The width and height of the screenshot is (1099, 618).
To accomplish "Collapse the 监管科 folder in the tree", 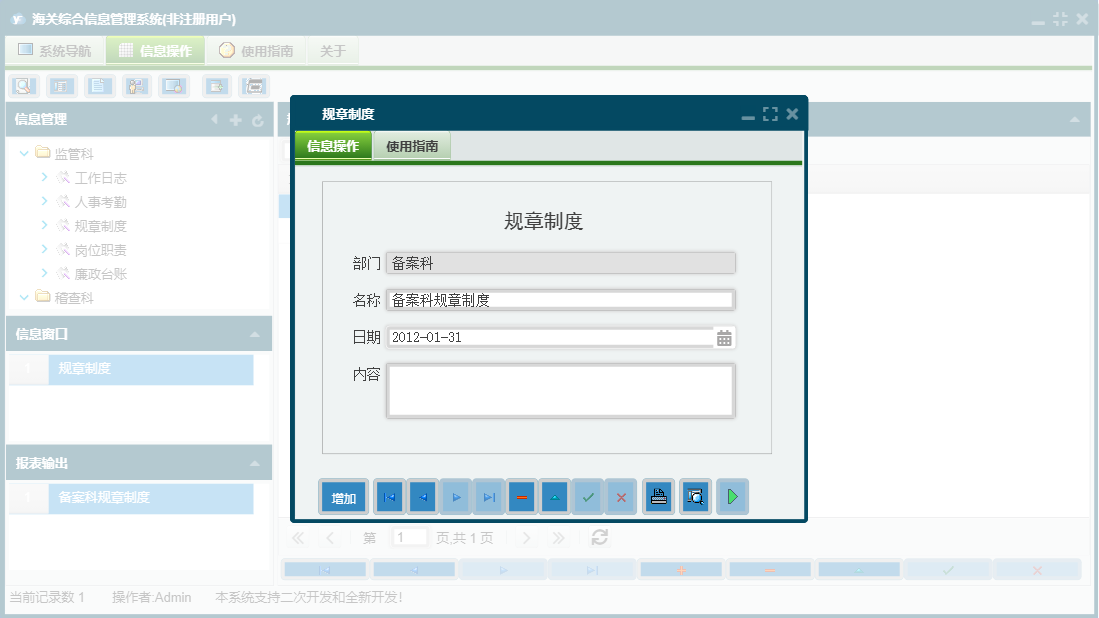I will coord(23,153).
